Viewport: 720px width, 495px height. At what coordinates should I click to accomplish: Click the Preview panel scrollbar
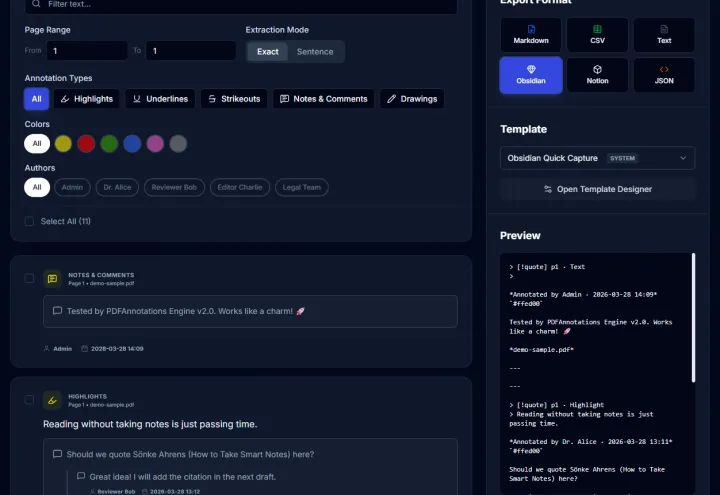[693, 317]
